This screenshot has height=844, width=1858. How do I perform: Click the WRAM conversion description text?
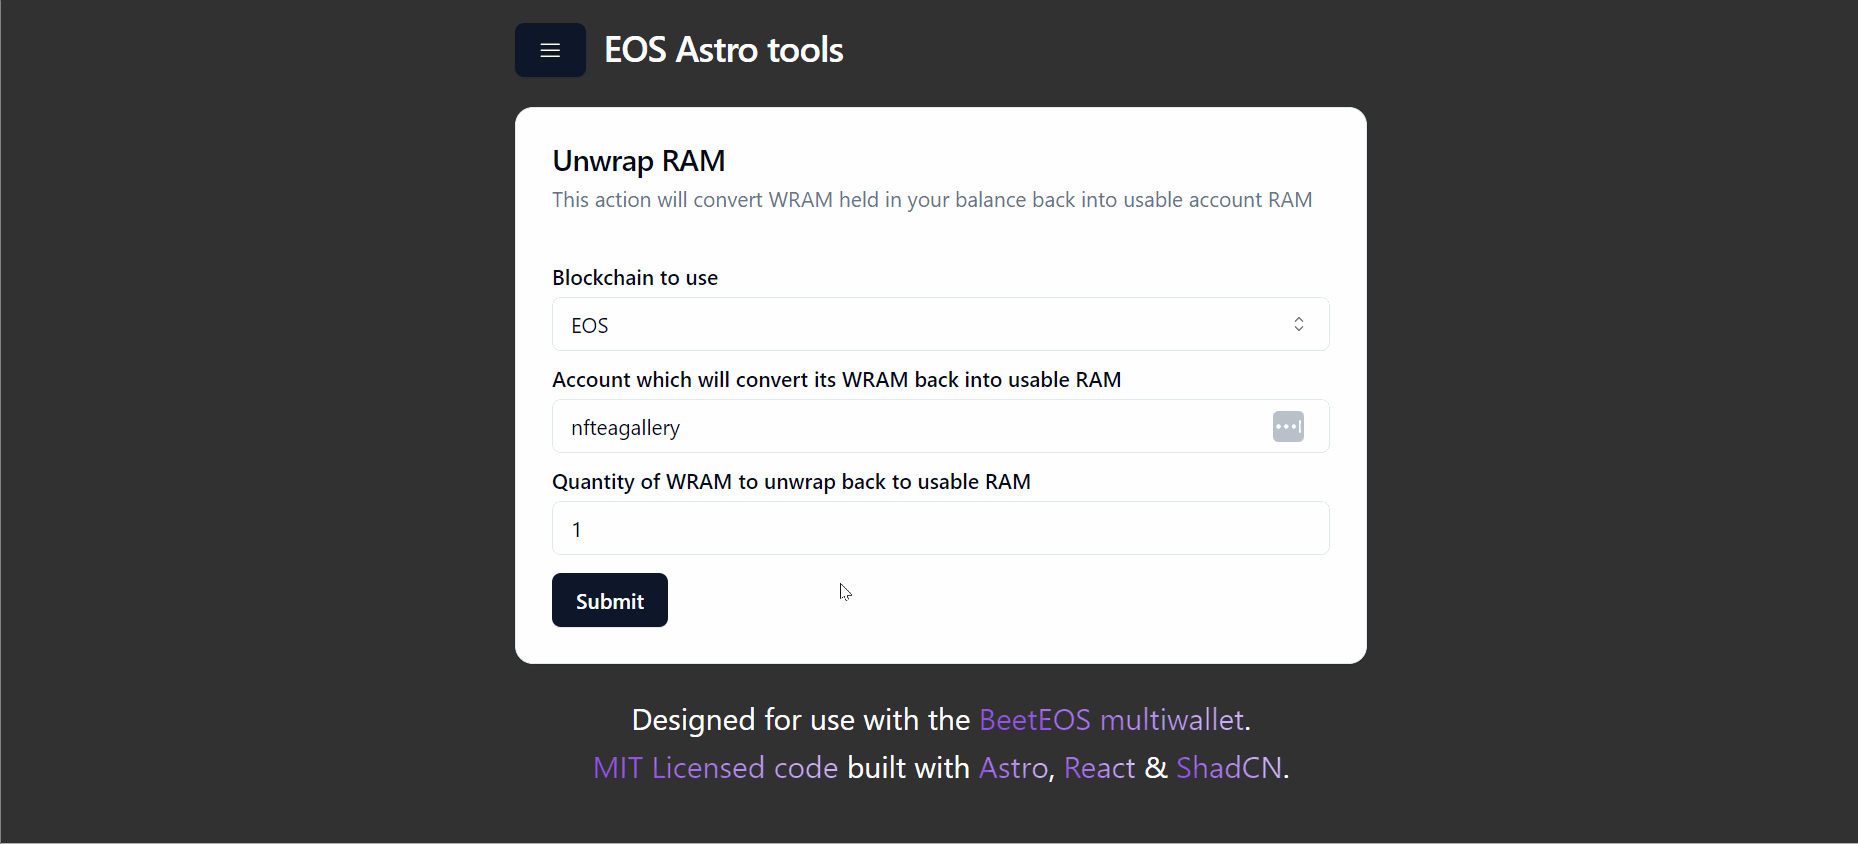point(932,200)
